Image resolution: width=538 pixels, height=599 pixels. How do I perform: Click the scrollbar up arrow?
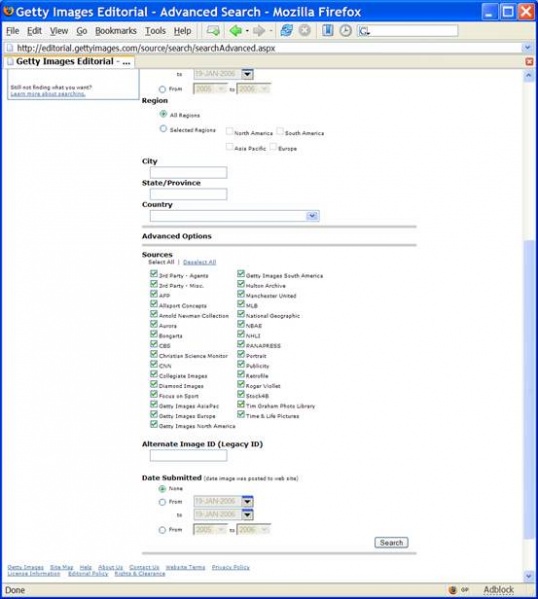(x=529, y=76)
